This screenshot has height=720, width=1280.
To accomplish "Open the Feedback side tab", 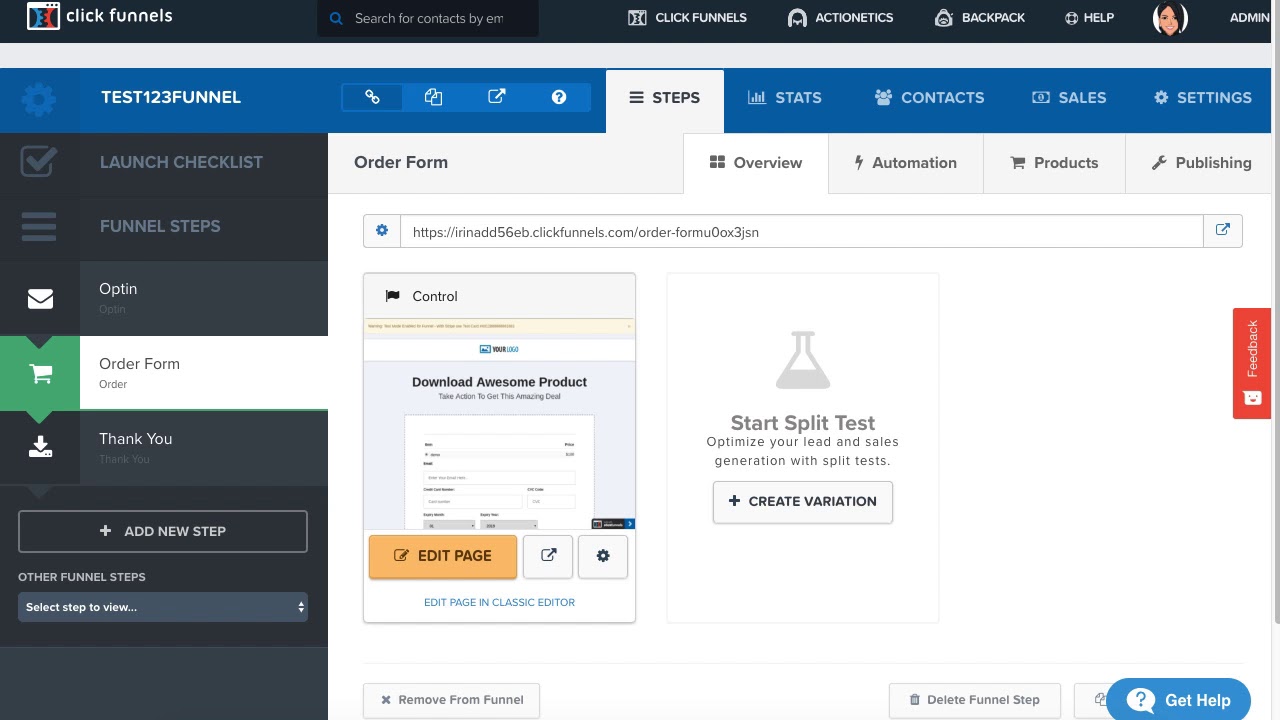I will pyautogui.click(x=1252, y=363).
